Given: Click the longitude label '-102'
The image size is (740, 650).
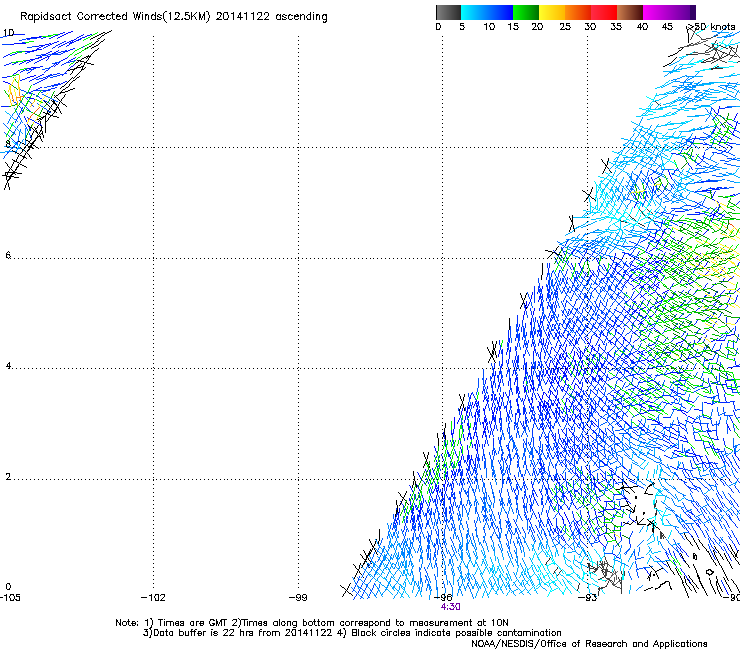Looking at the screenshot, I should tap(153, 598).
